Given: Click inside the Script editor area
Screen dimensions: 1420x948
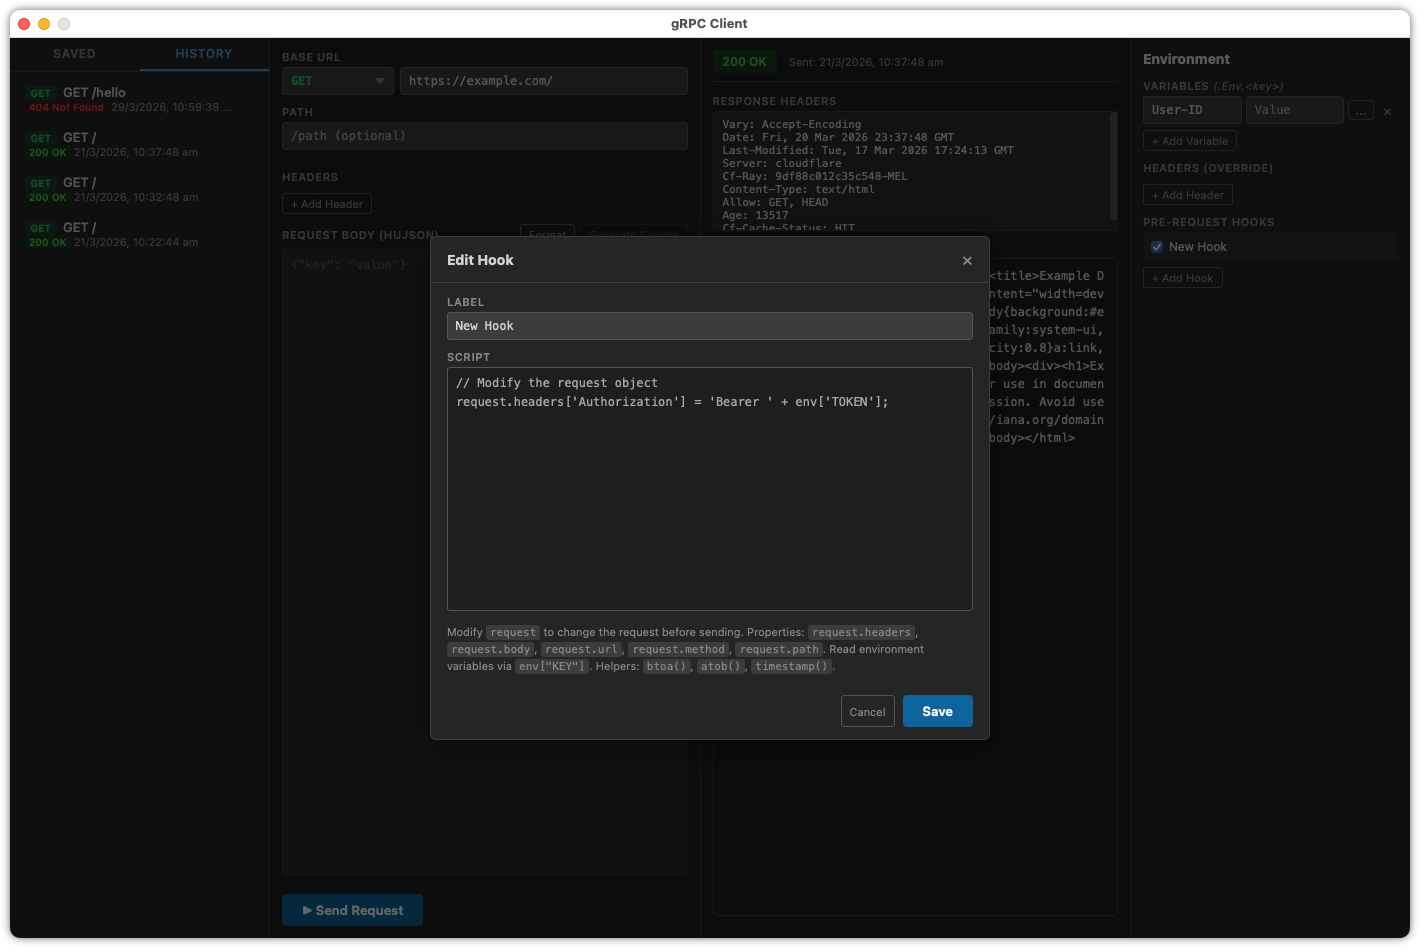Looking at the screenshot, I should tap(709, 489).
